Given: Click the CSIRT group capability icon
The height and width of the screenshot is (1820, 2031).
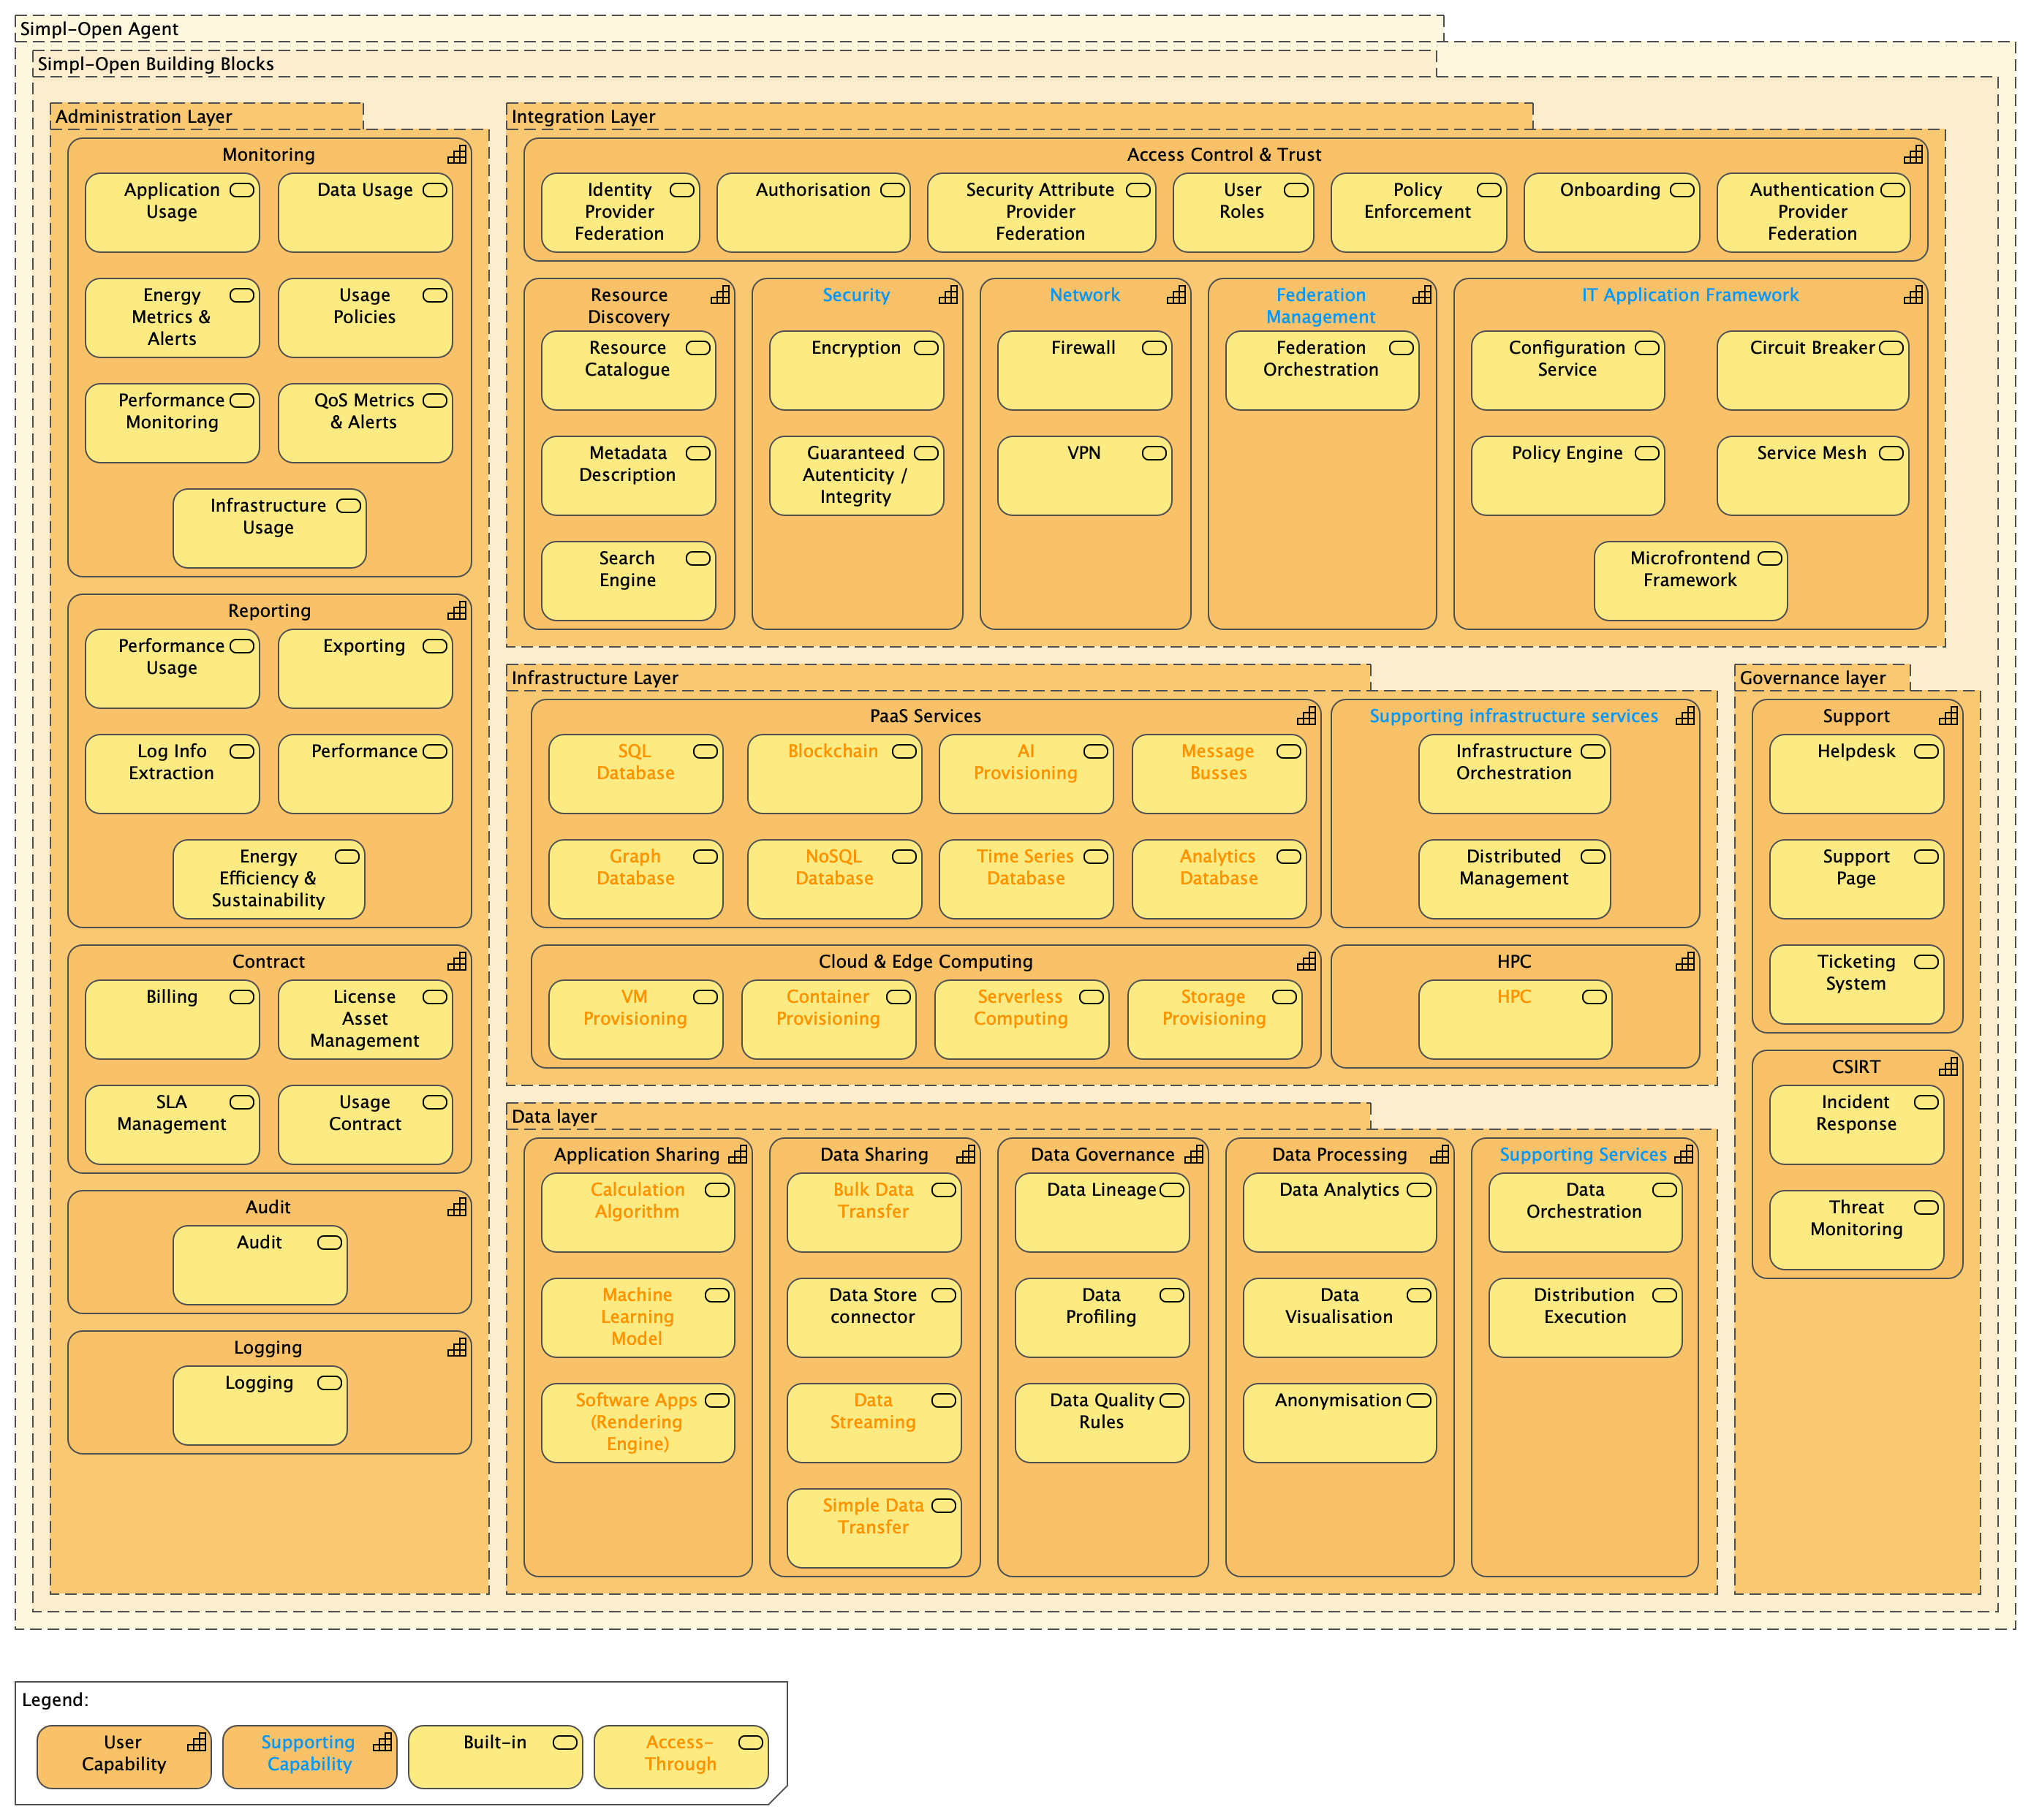Looking at the screenshot, I should pos(1948,1067).
